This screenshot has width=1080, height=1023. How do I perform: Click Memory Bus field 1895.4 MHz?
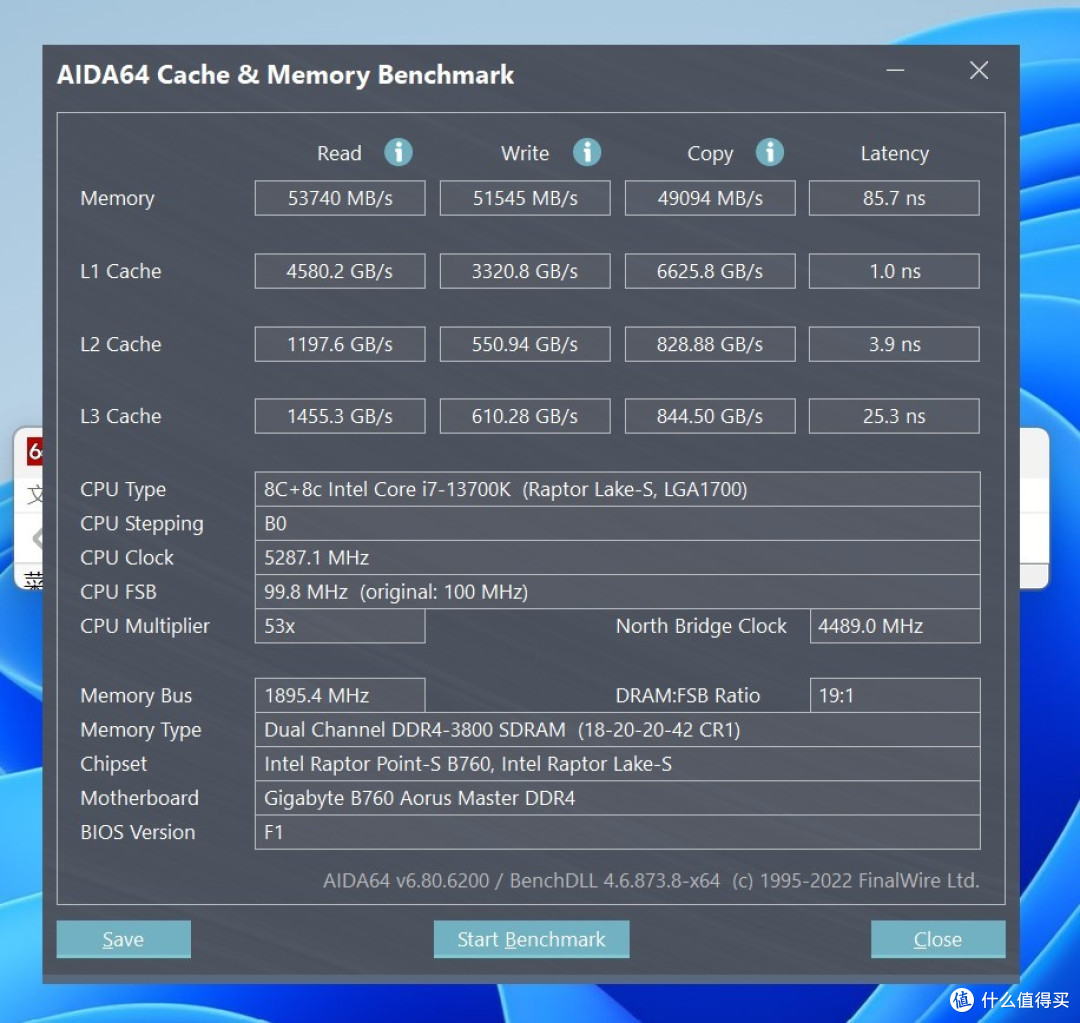(x=340, y=696)
